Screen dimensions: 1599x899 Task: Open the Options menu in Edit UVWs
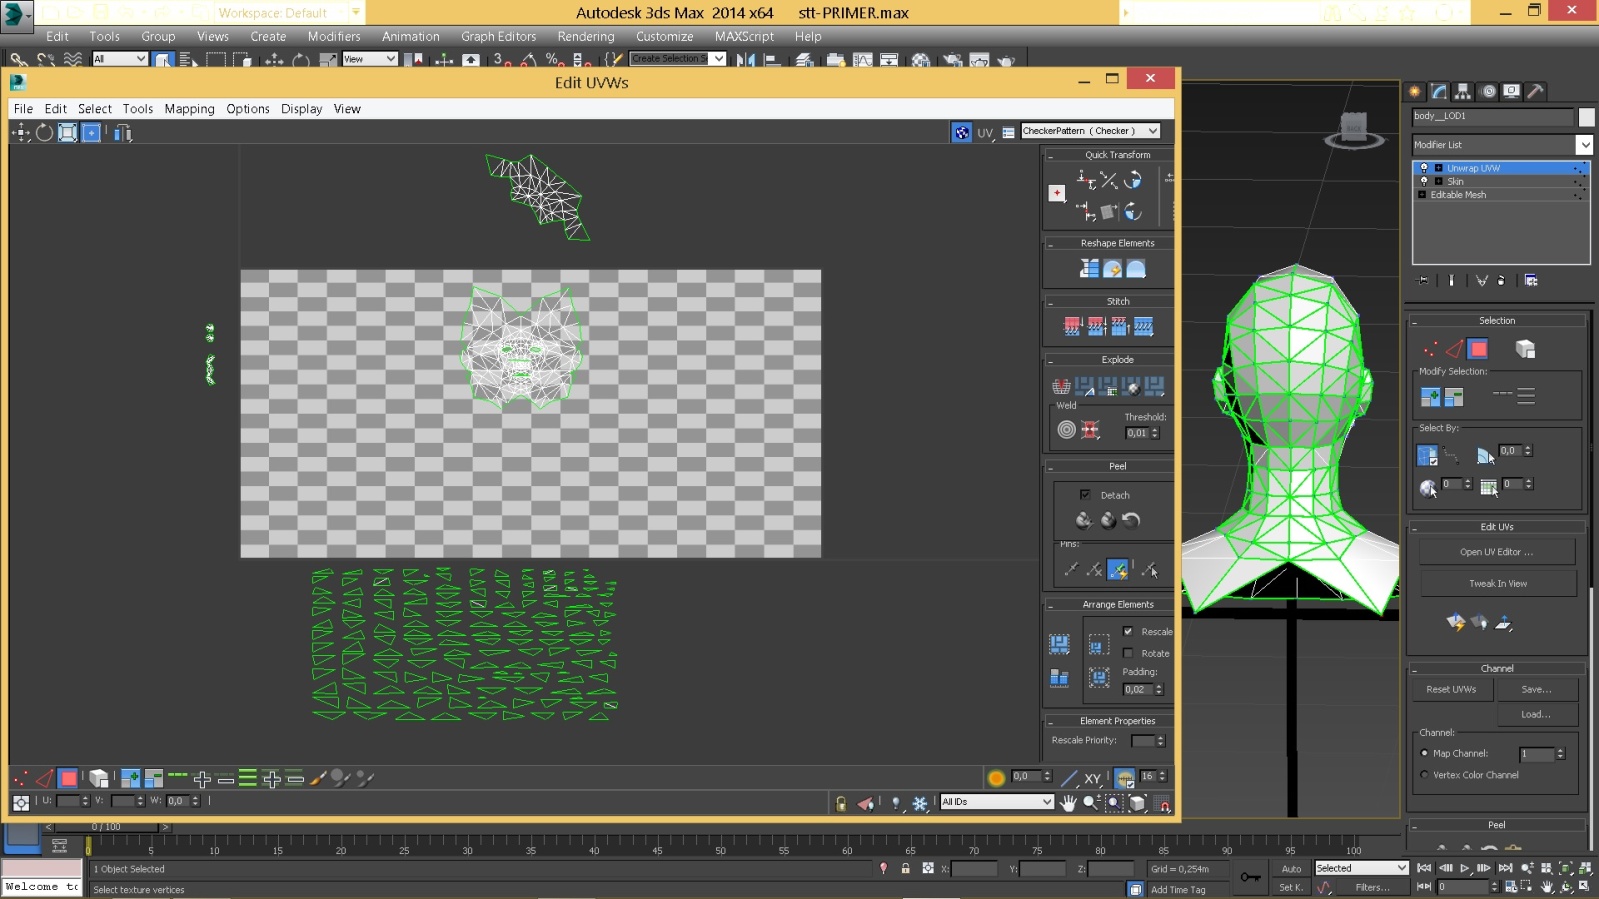[247, 108]
